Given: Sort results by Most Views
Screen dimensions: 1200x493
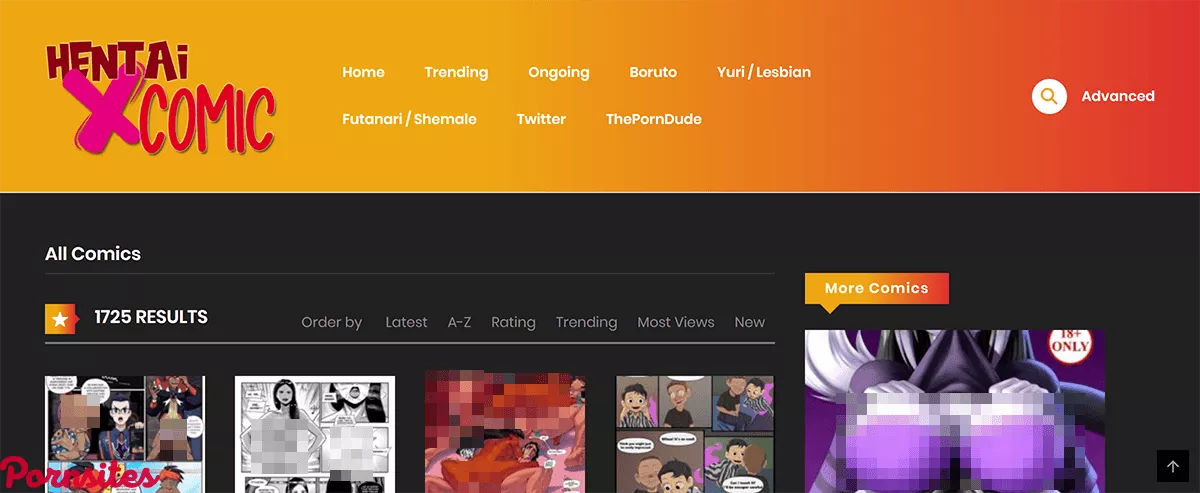Looking at the screenshot, I should pyautogui.click(x=675, y=322).
